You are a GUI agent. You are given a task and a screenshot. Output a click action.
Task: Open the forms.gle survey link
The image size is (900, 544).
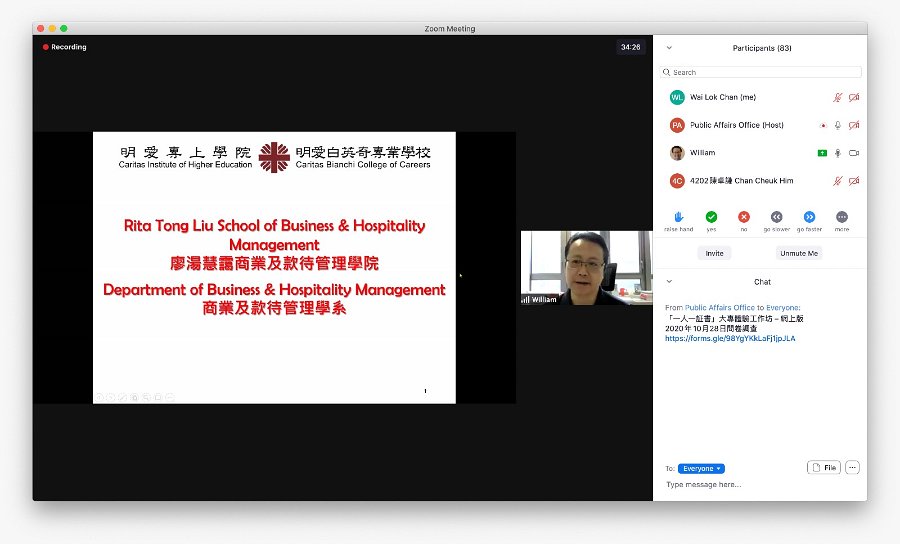coord(730,339)
